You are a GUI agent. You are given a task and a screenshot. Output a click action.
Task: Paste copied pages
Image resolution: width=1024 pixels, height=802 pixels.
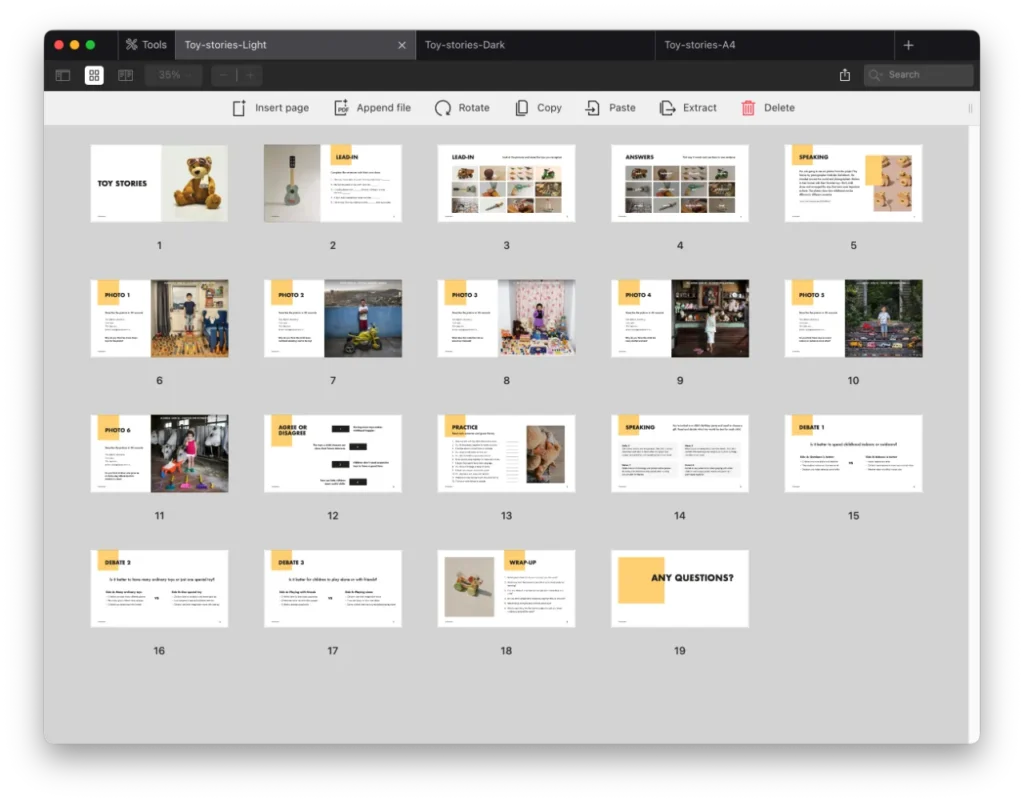[x=593, y=108]
